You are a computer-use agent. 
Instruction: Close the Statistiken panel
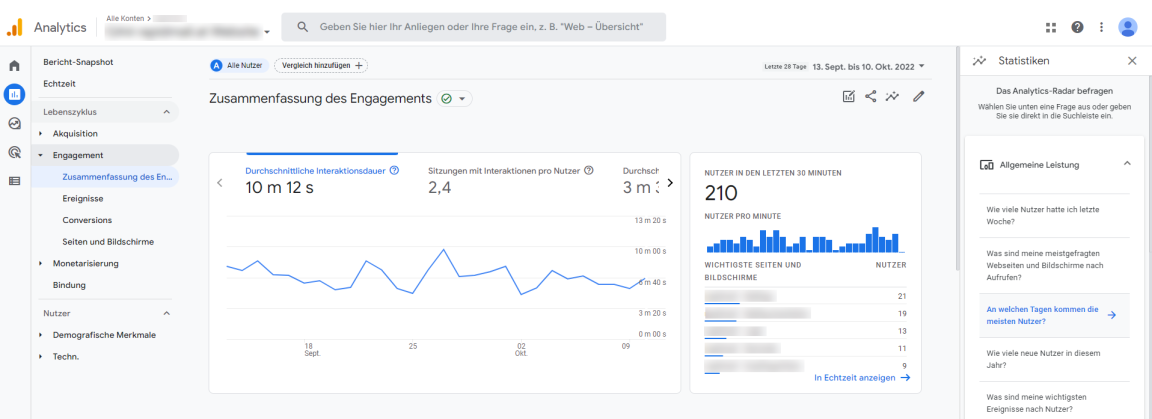pos(1132,61)
